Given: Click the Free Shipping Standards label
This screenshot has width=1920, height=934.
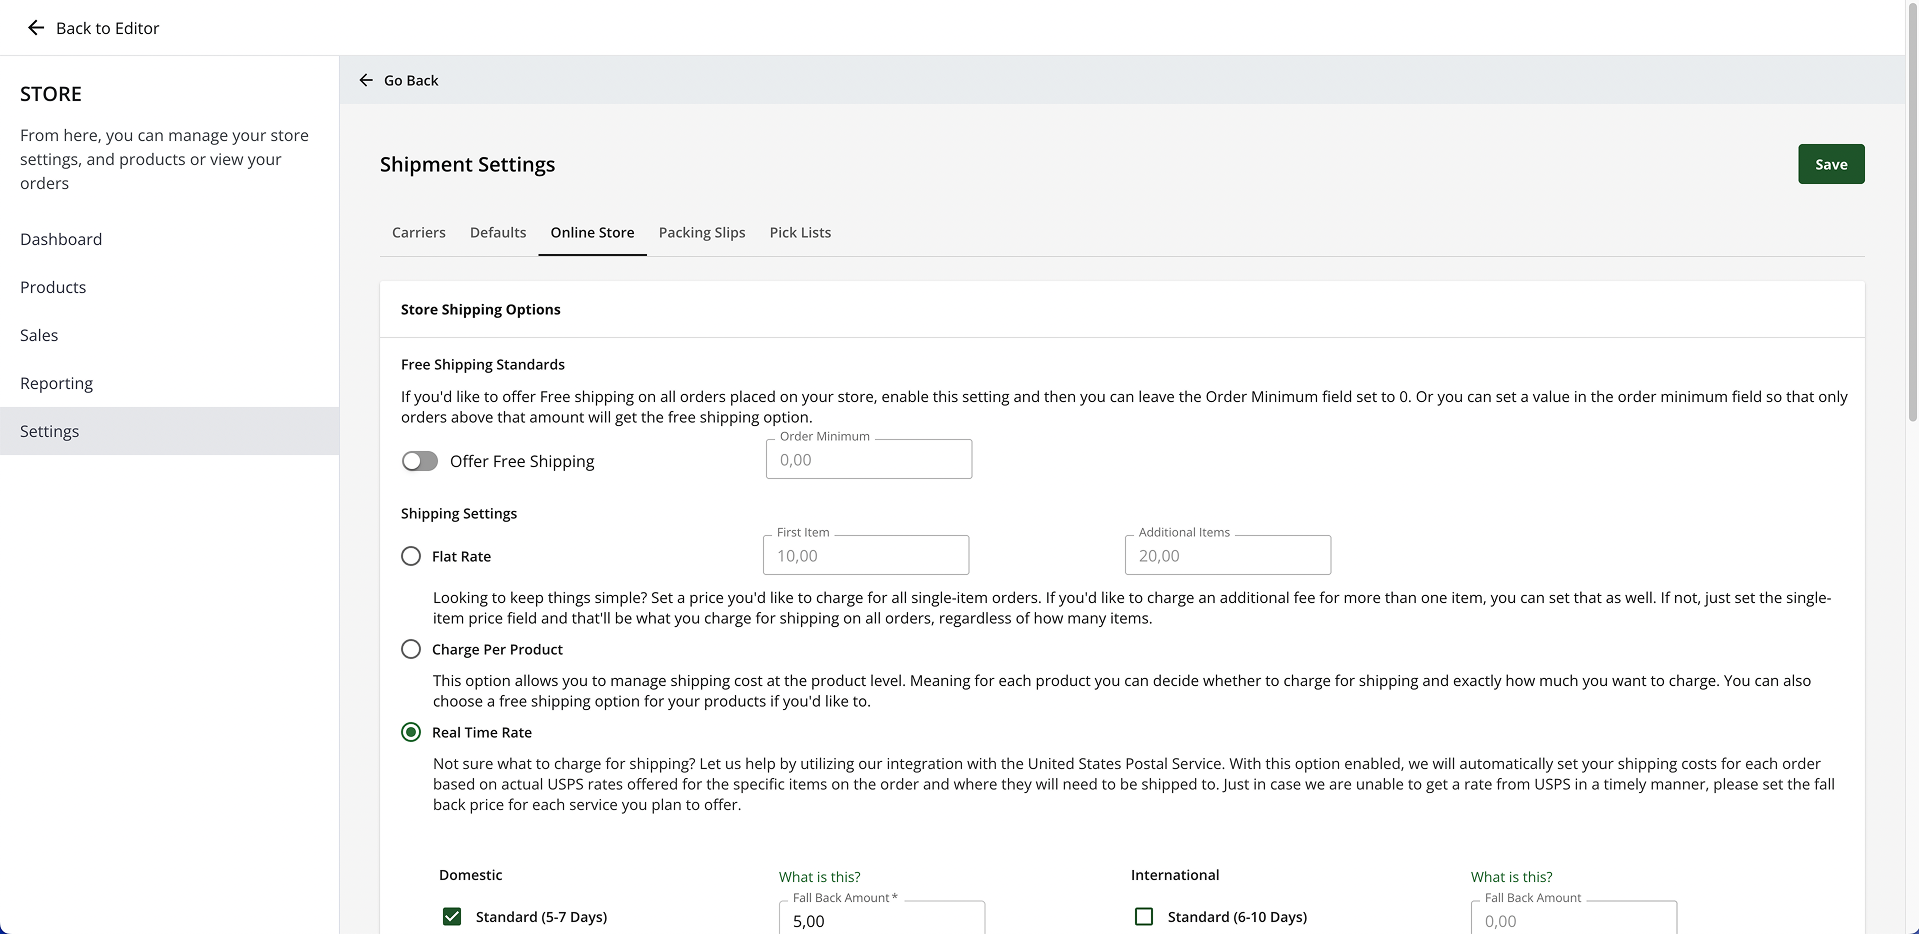Looking at the screenshot, I should [x=483, y=364].
